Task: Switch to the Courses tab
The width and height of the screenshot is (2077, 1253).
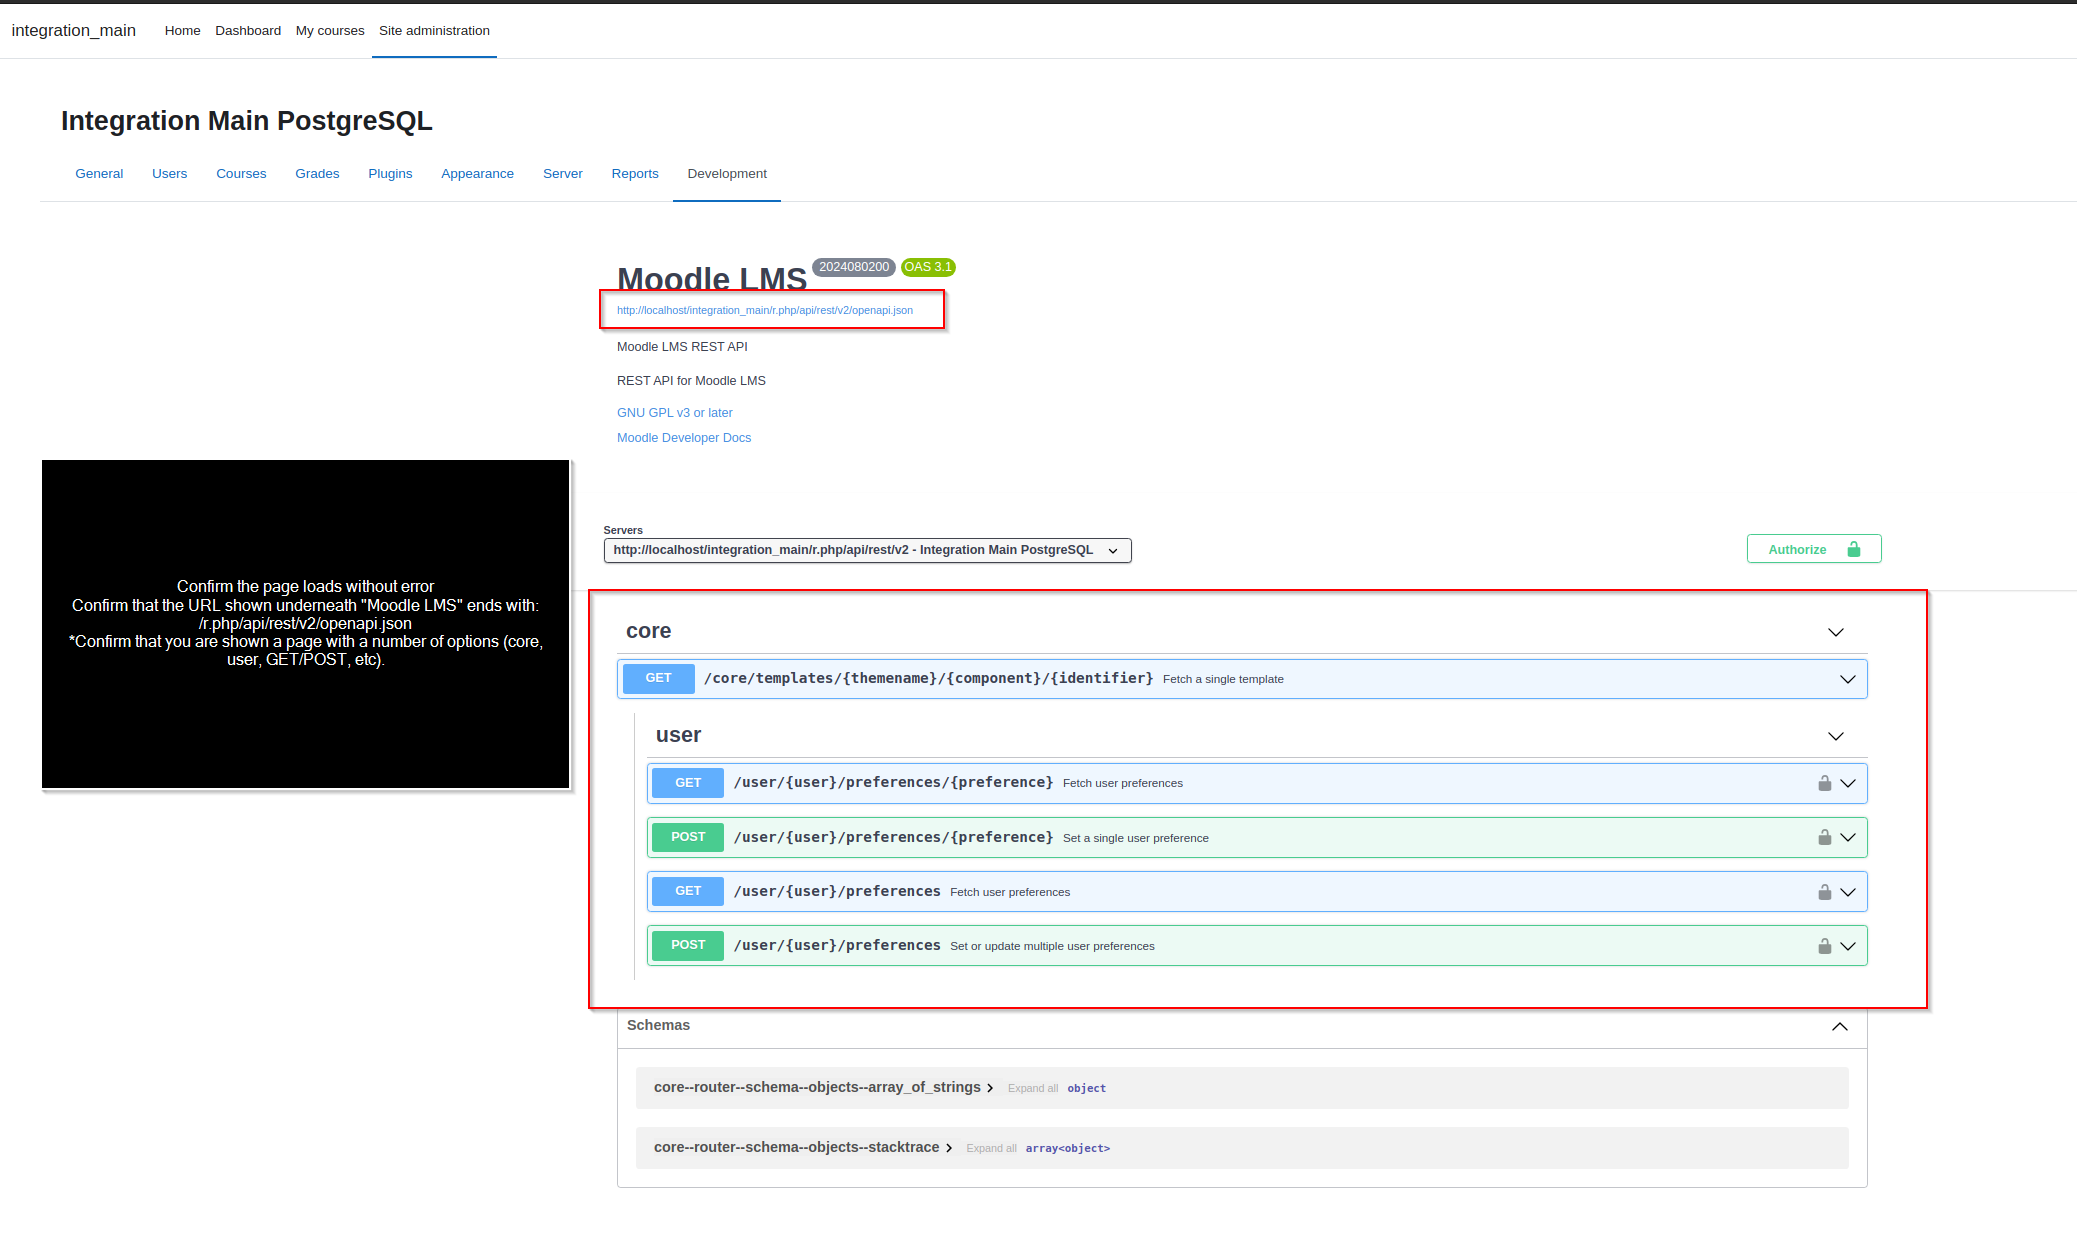Action: click(241, 174)
